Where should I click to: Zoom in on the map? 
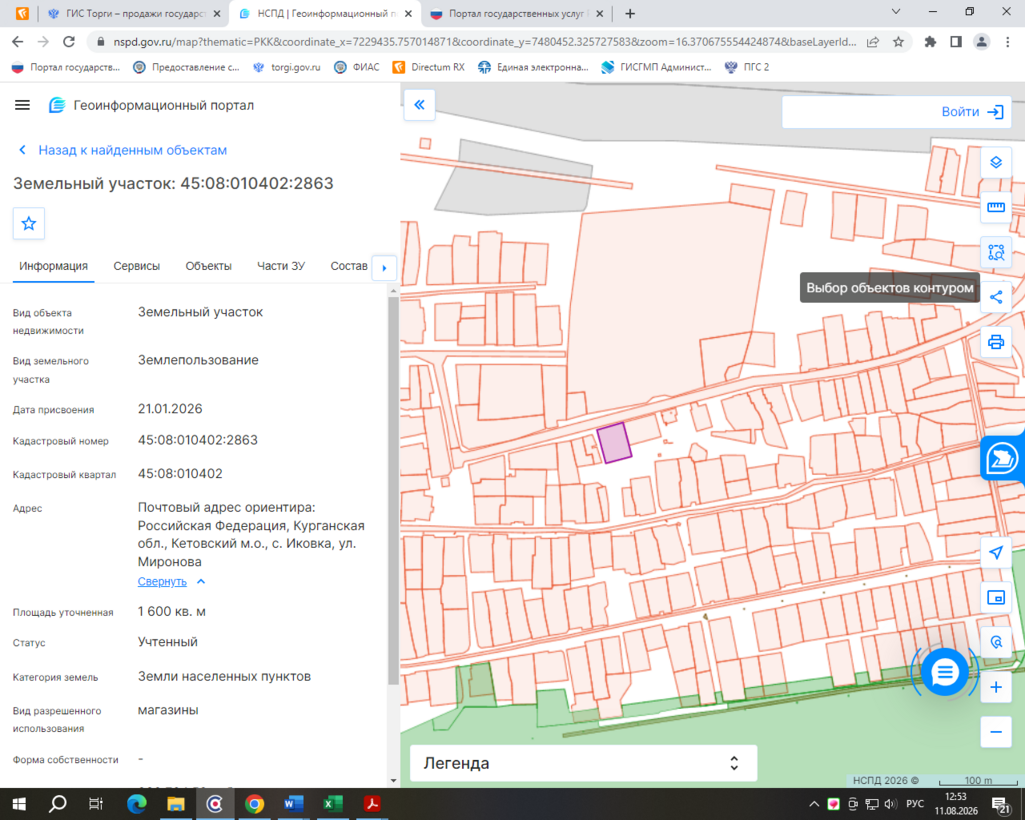click(996, 687)
